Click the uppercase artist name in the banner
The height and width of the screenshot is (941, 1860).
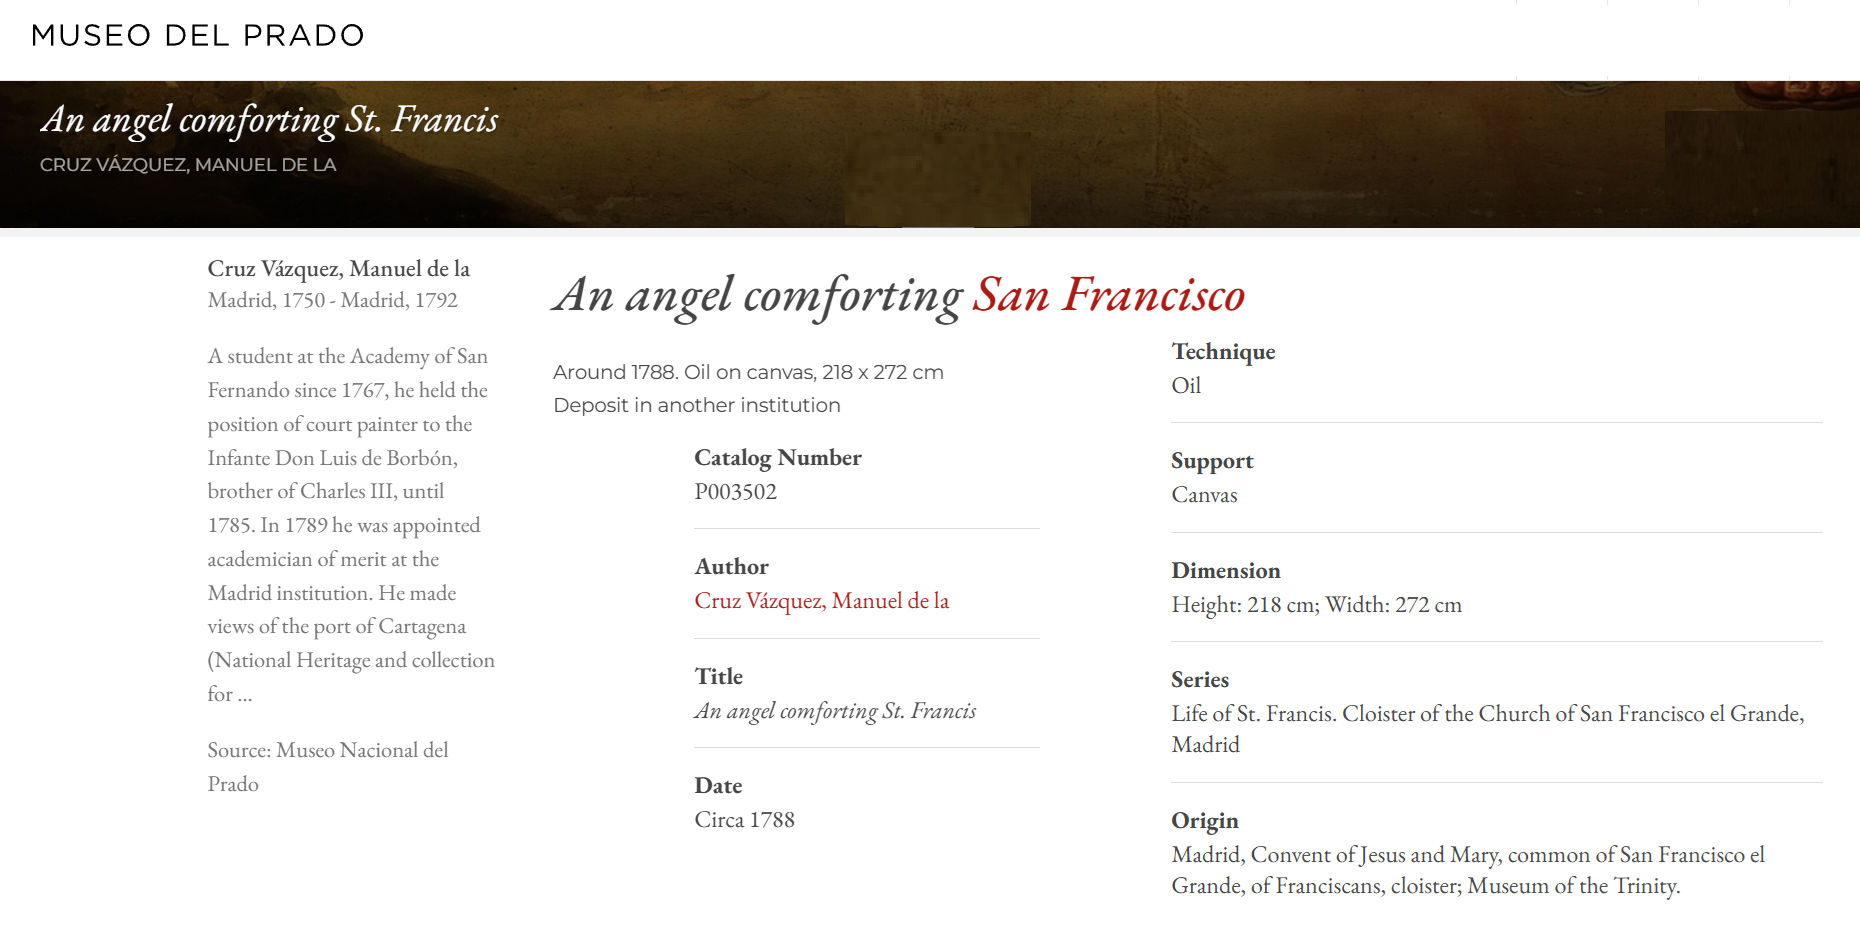tap(188, 165)
